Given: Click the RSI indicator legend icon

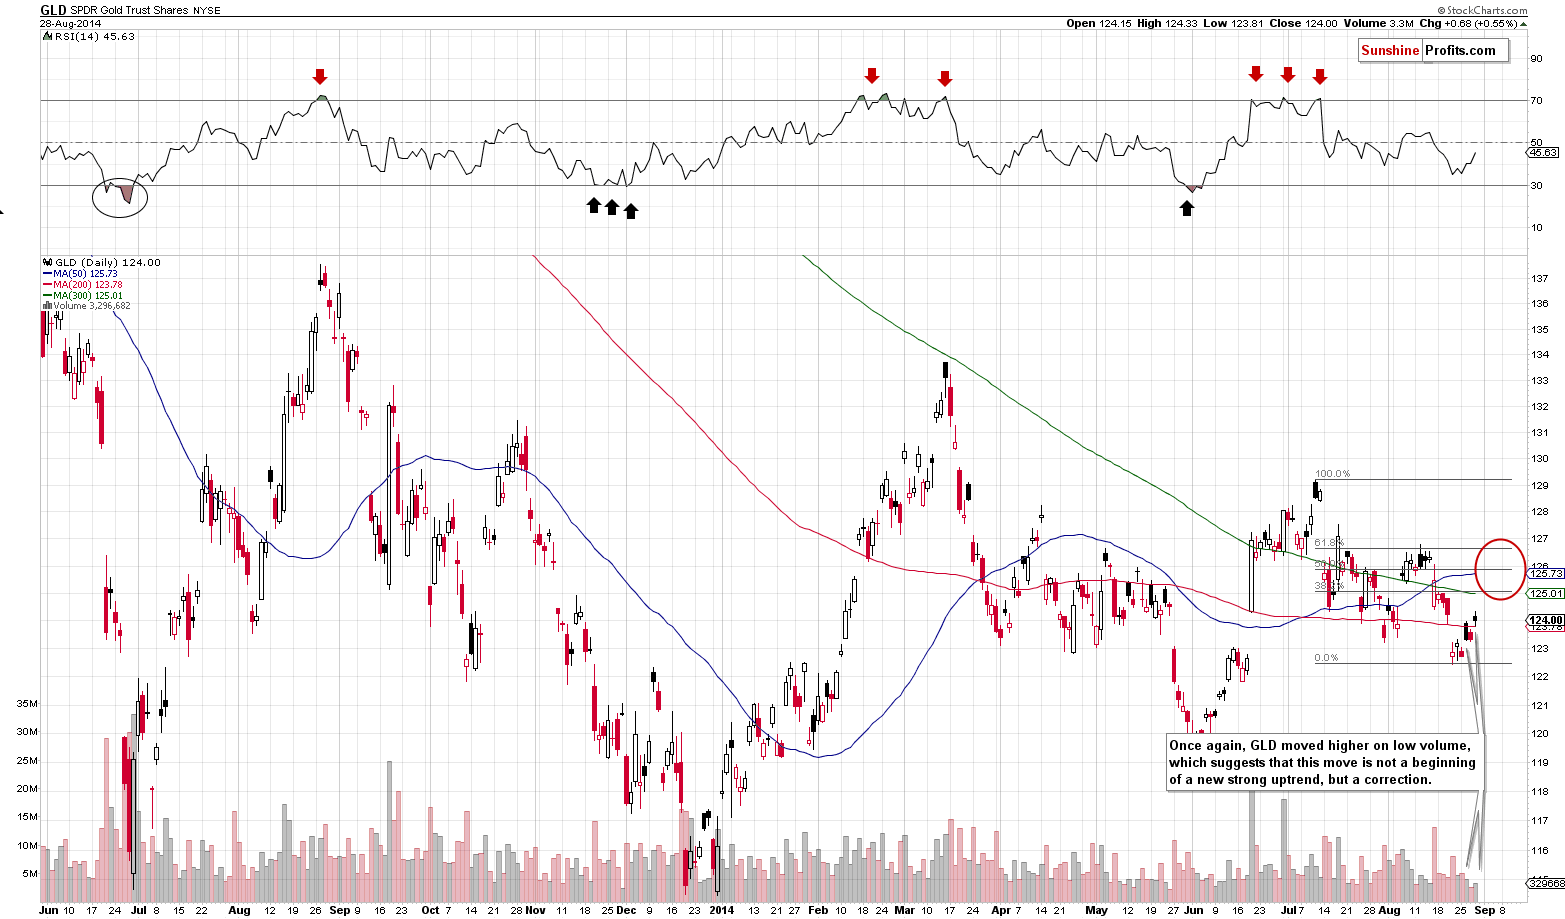Looking at the screenshot, I should tap(46, 36).
